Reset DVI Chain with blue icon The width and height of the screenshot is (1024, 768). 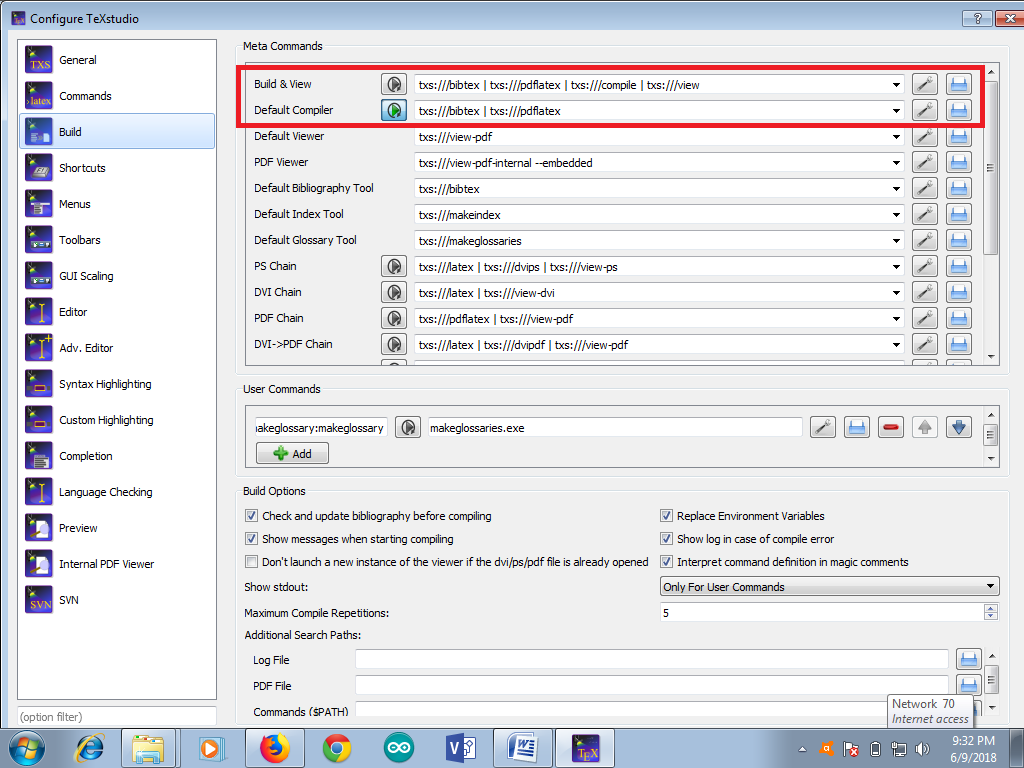coord(959,293)
